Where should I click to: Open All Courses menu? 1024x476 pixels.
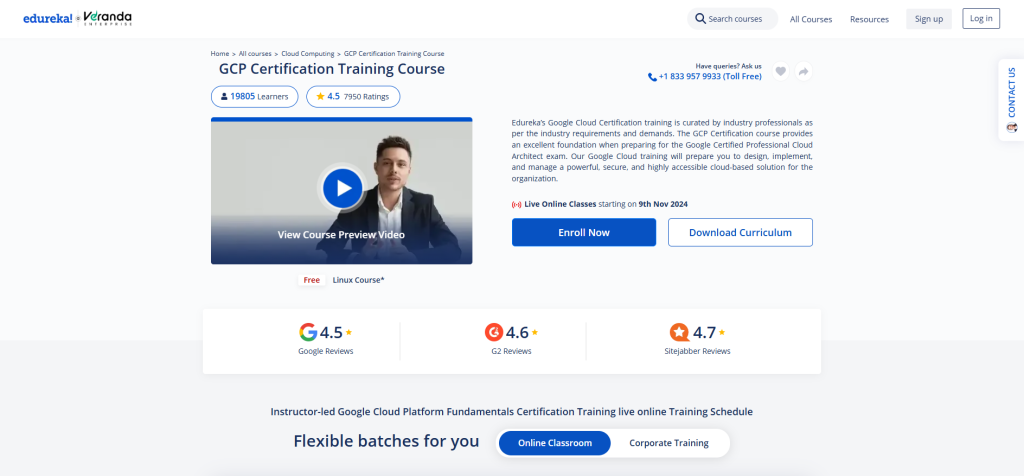tap(810, 20)
